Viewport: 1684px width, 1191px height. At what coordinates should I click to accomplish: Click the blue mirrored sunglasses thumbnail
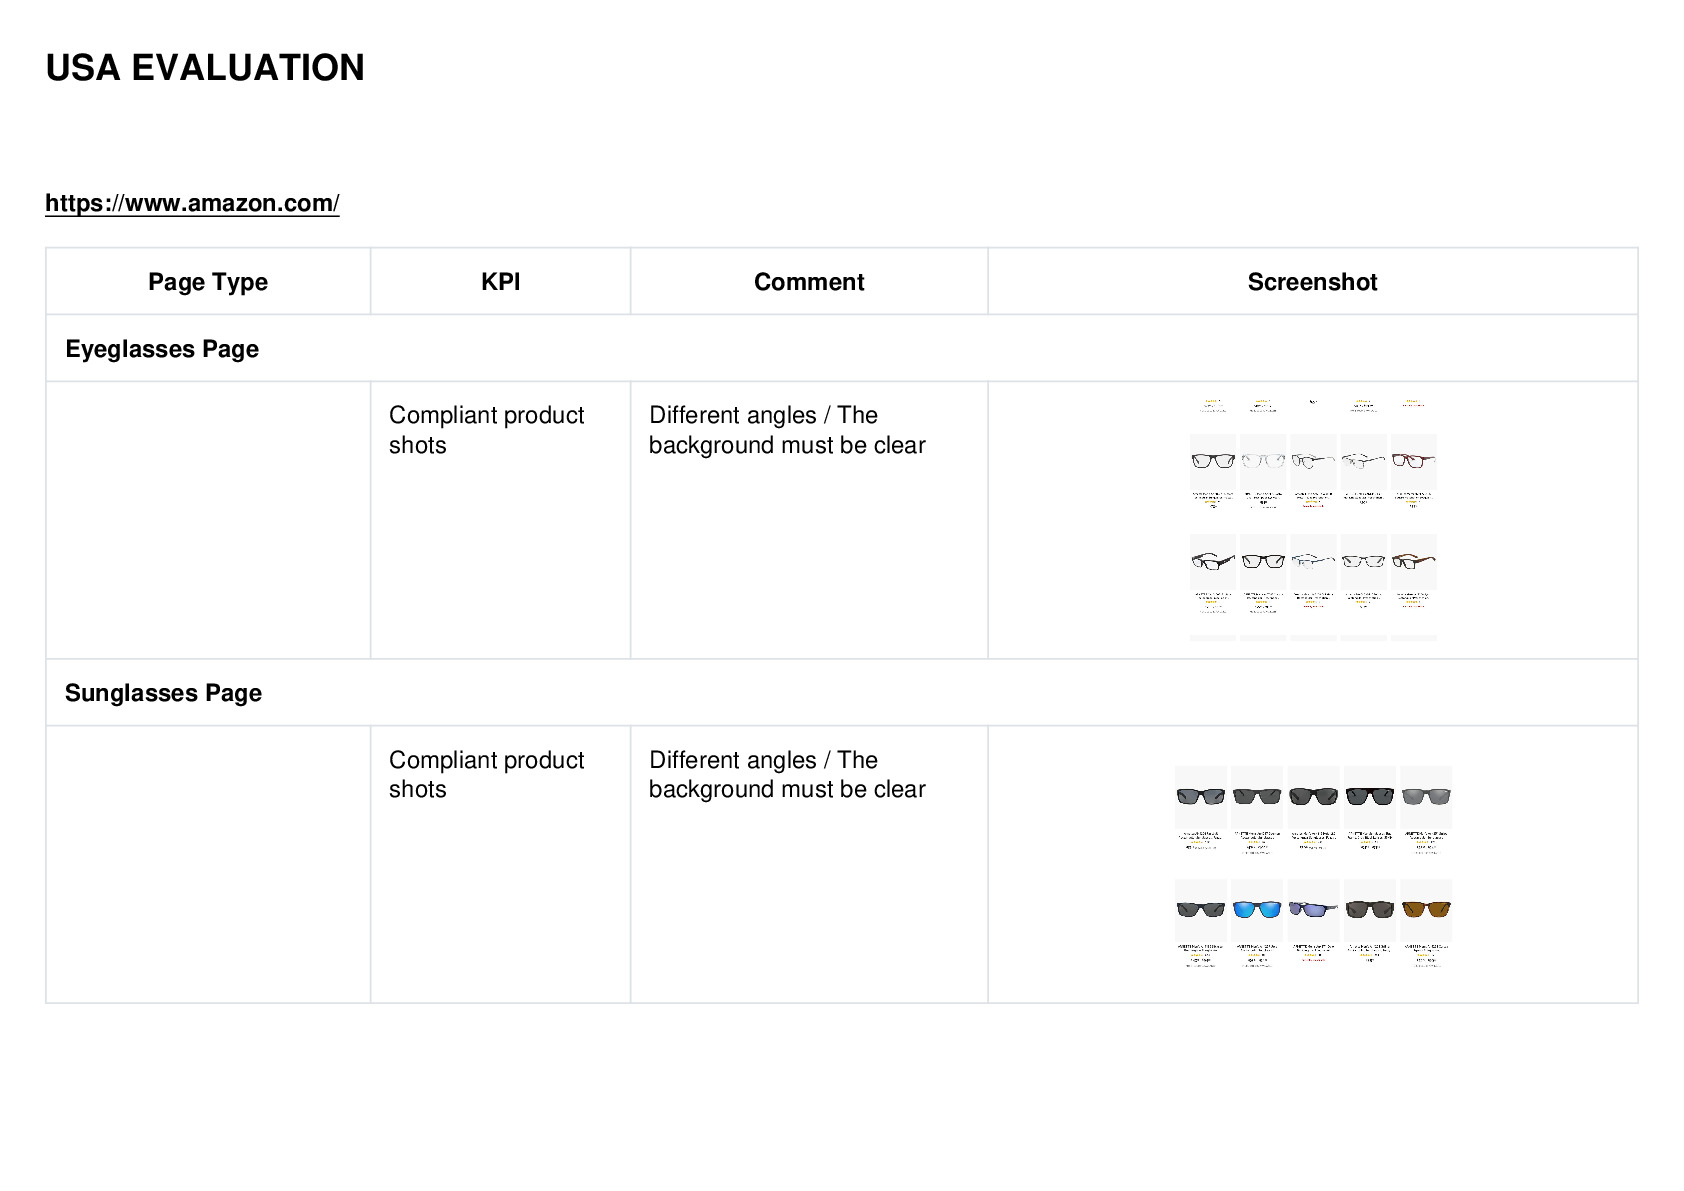(1257, 909)
